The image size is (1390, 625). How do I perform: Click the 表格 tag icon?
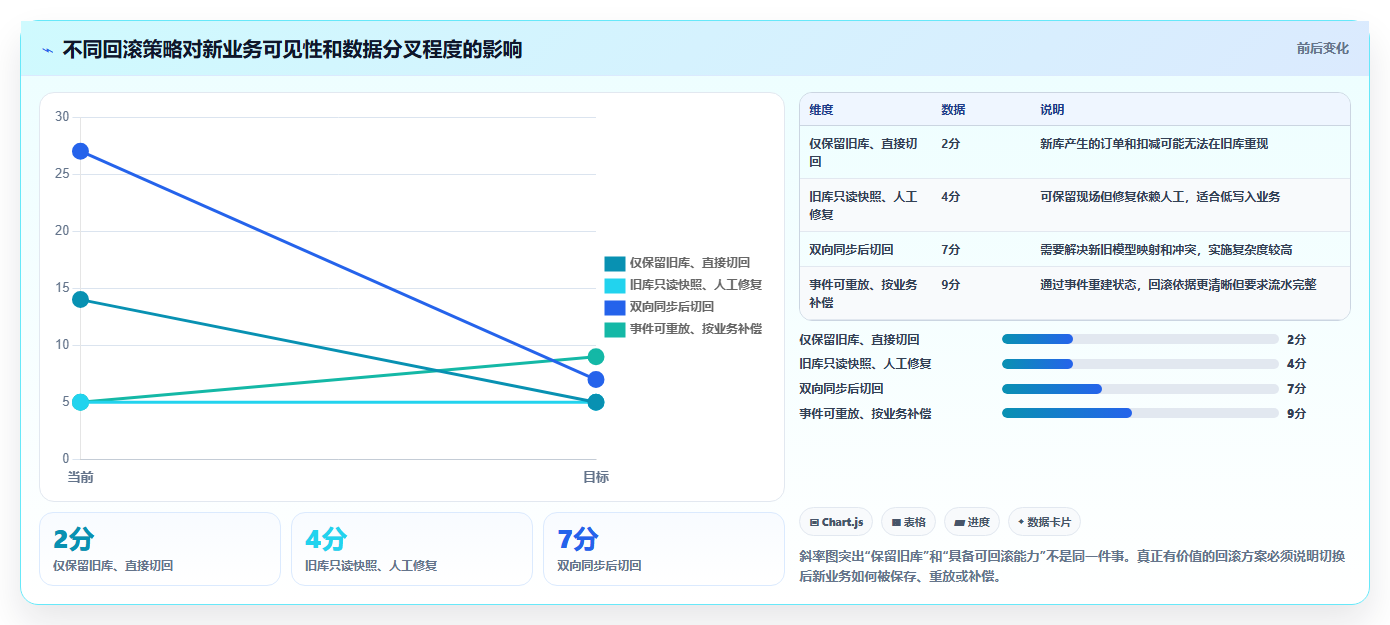(x=896, y=522)
